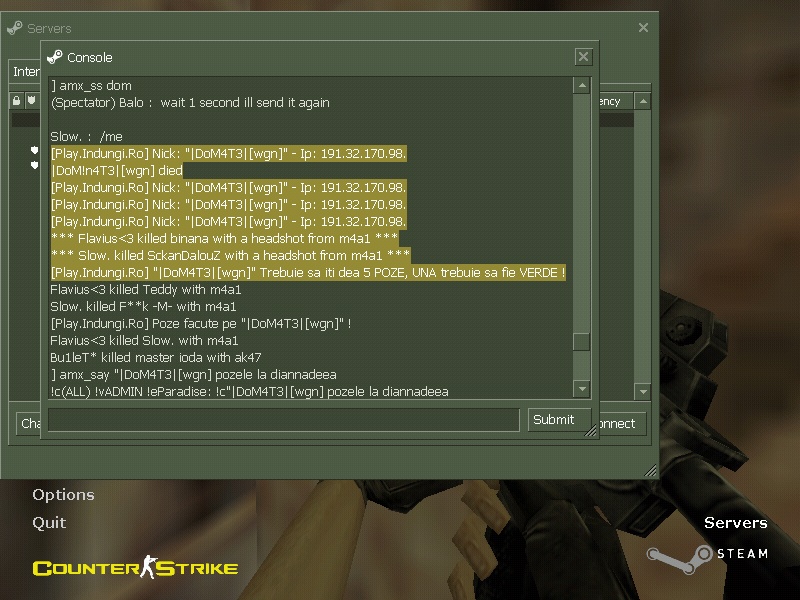Click the Counter-Strike logo
This screenshot has height=600, width=800.
(x=135, y=568)
